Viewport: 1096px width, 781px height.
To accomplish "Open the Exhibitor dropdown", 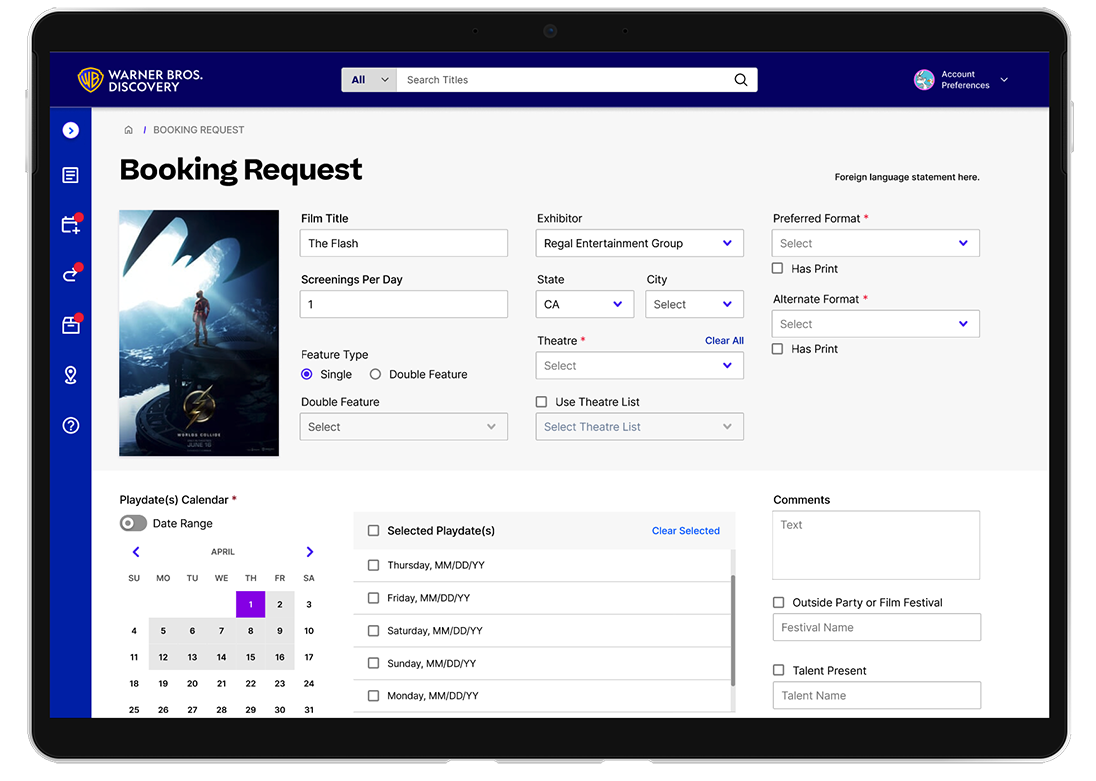I will tap(640, 243).
